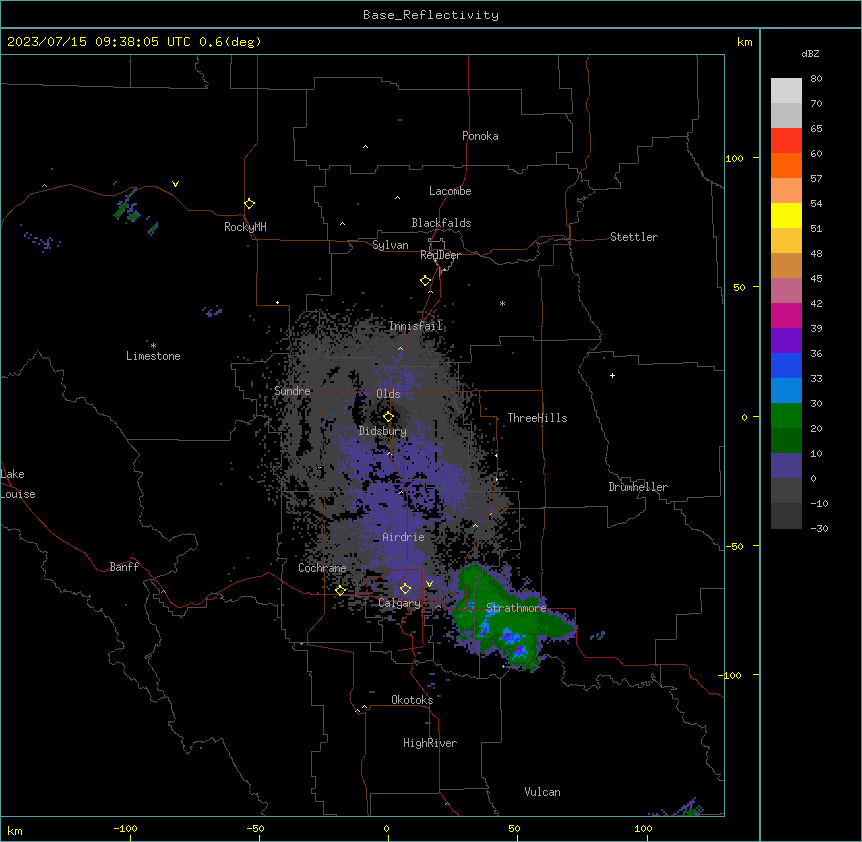Click the Blackfalds town label

(x=441, y=223)
